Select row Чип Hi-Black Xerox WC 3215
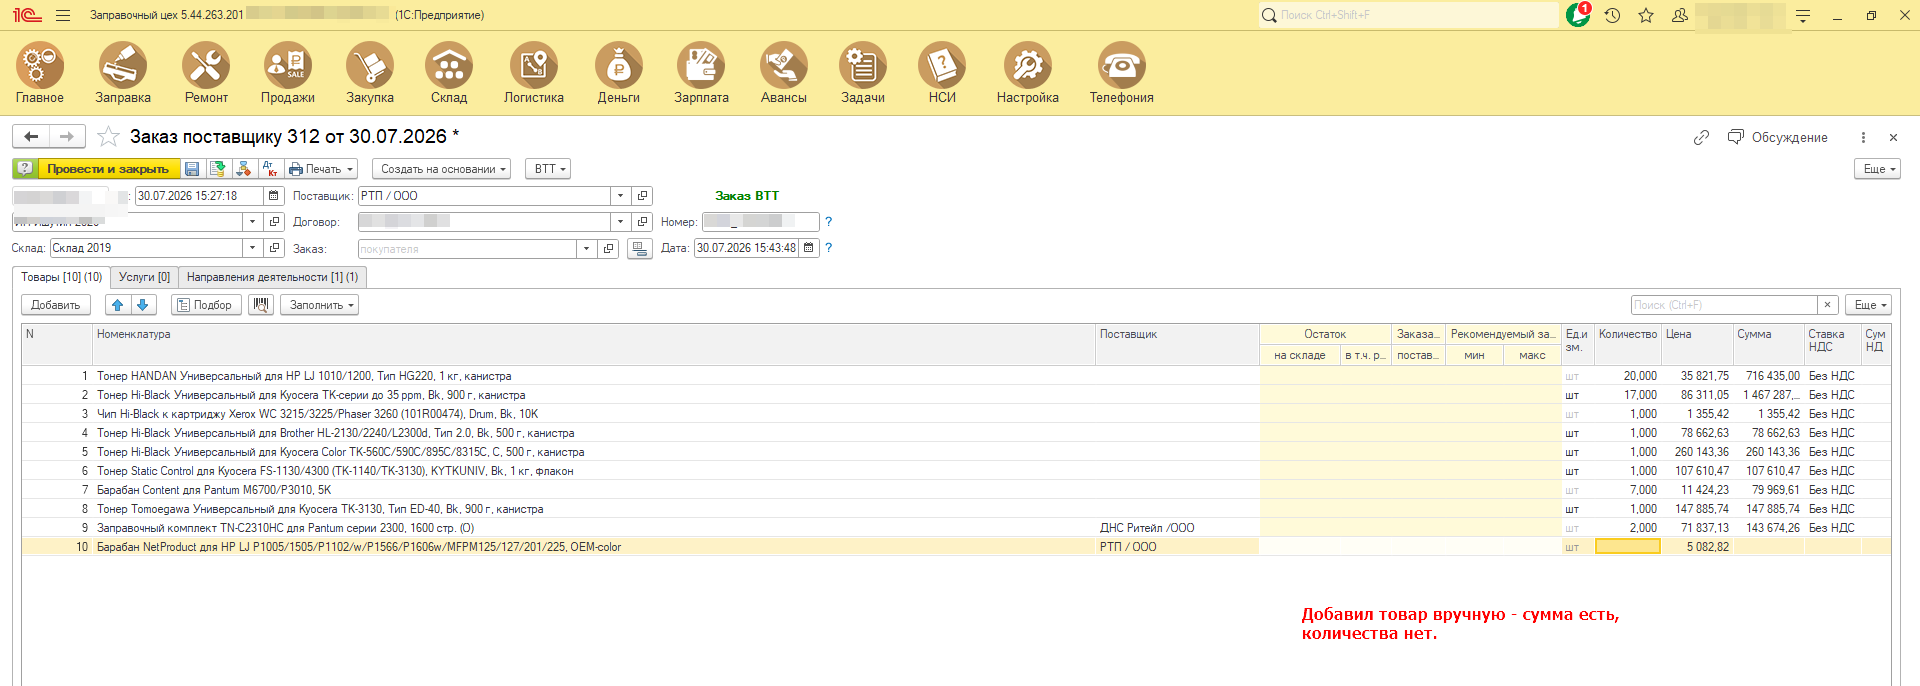The width and height of the screenshot is (1920, 686). coord(955,414)
